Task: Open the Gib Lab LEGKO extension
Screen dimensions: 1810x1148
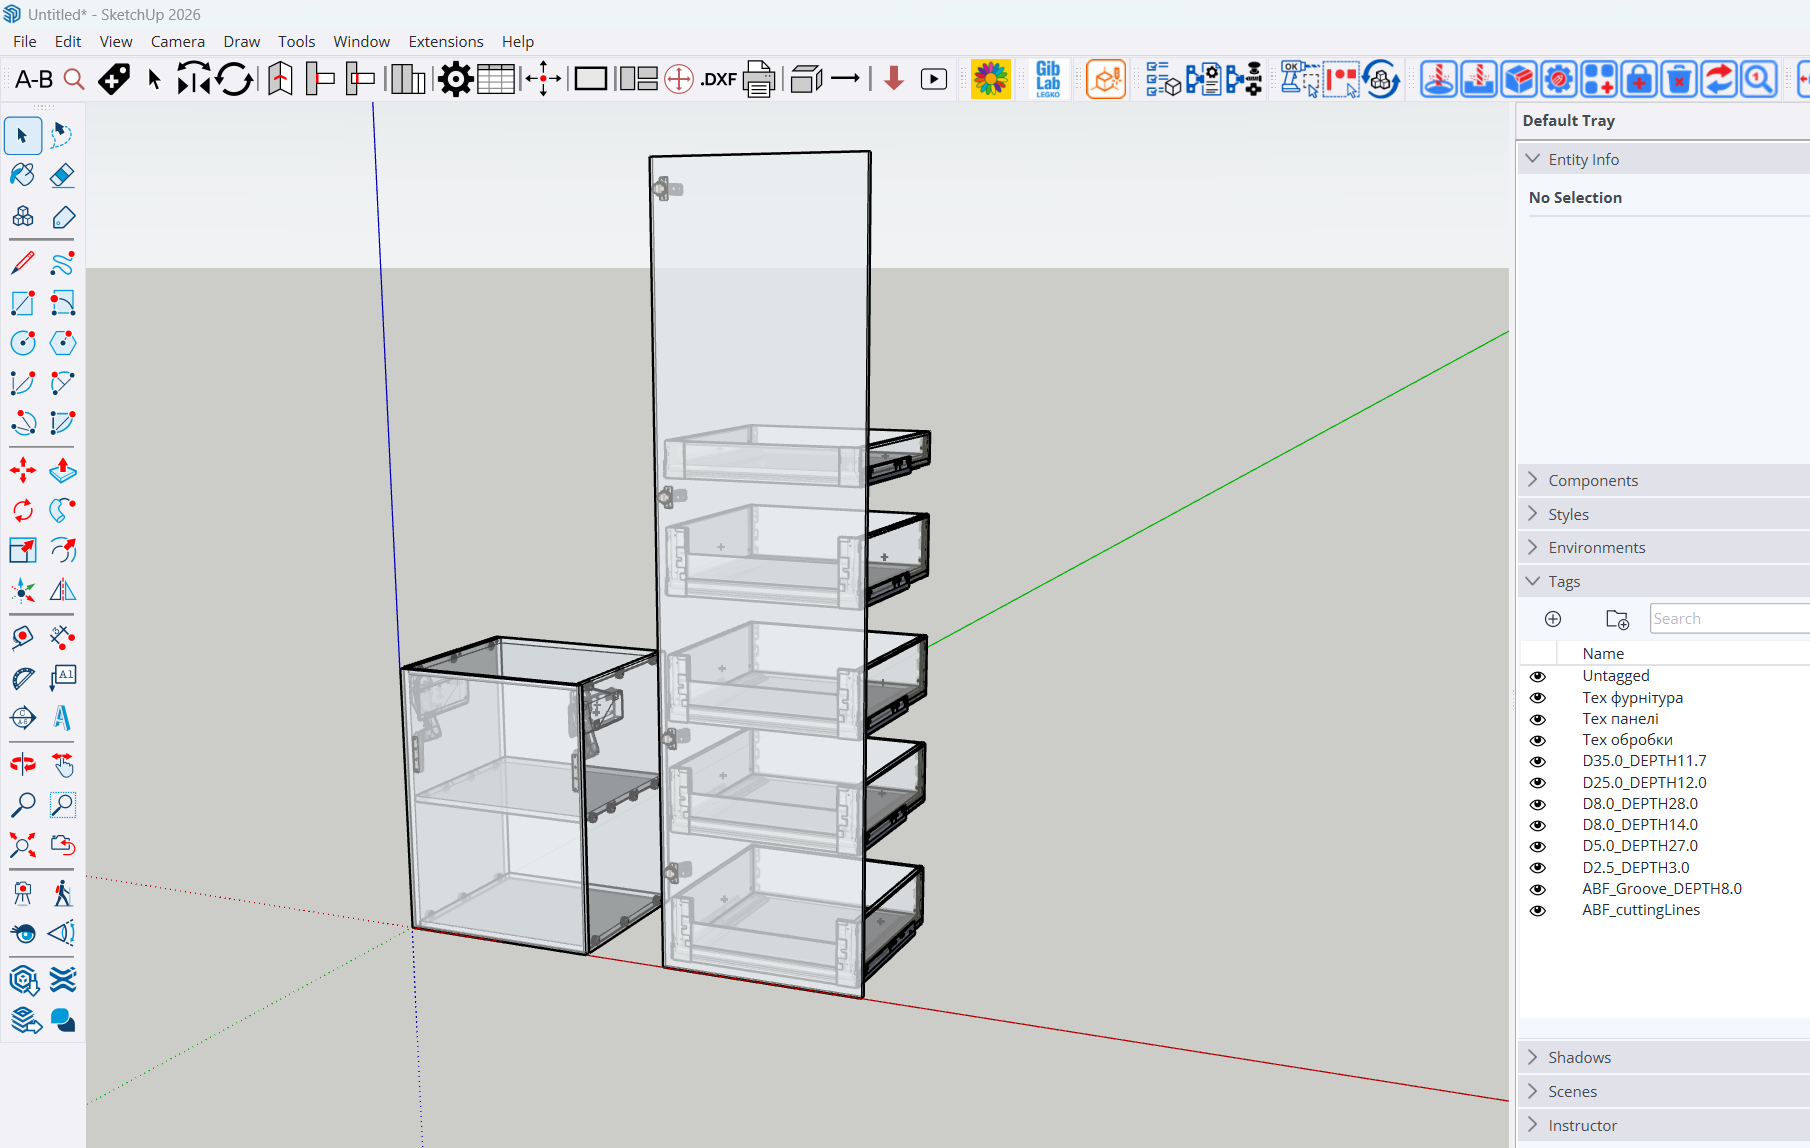Action: 1048,78
